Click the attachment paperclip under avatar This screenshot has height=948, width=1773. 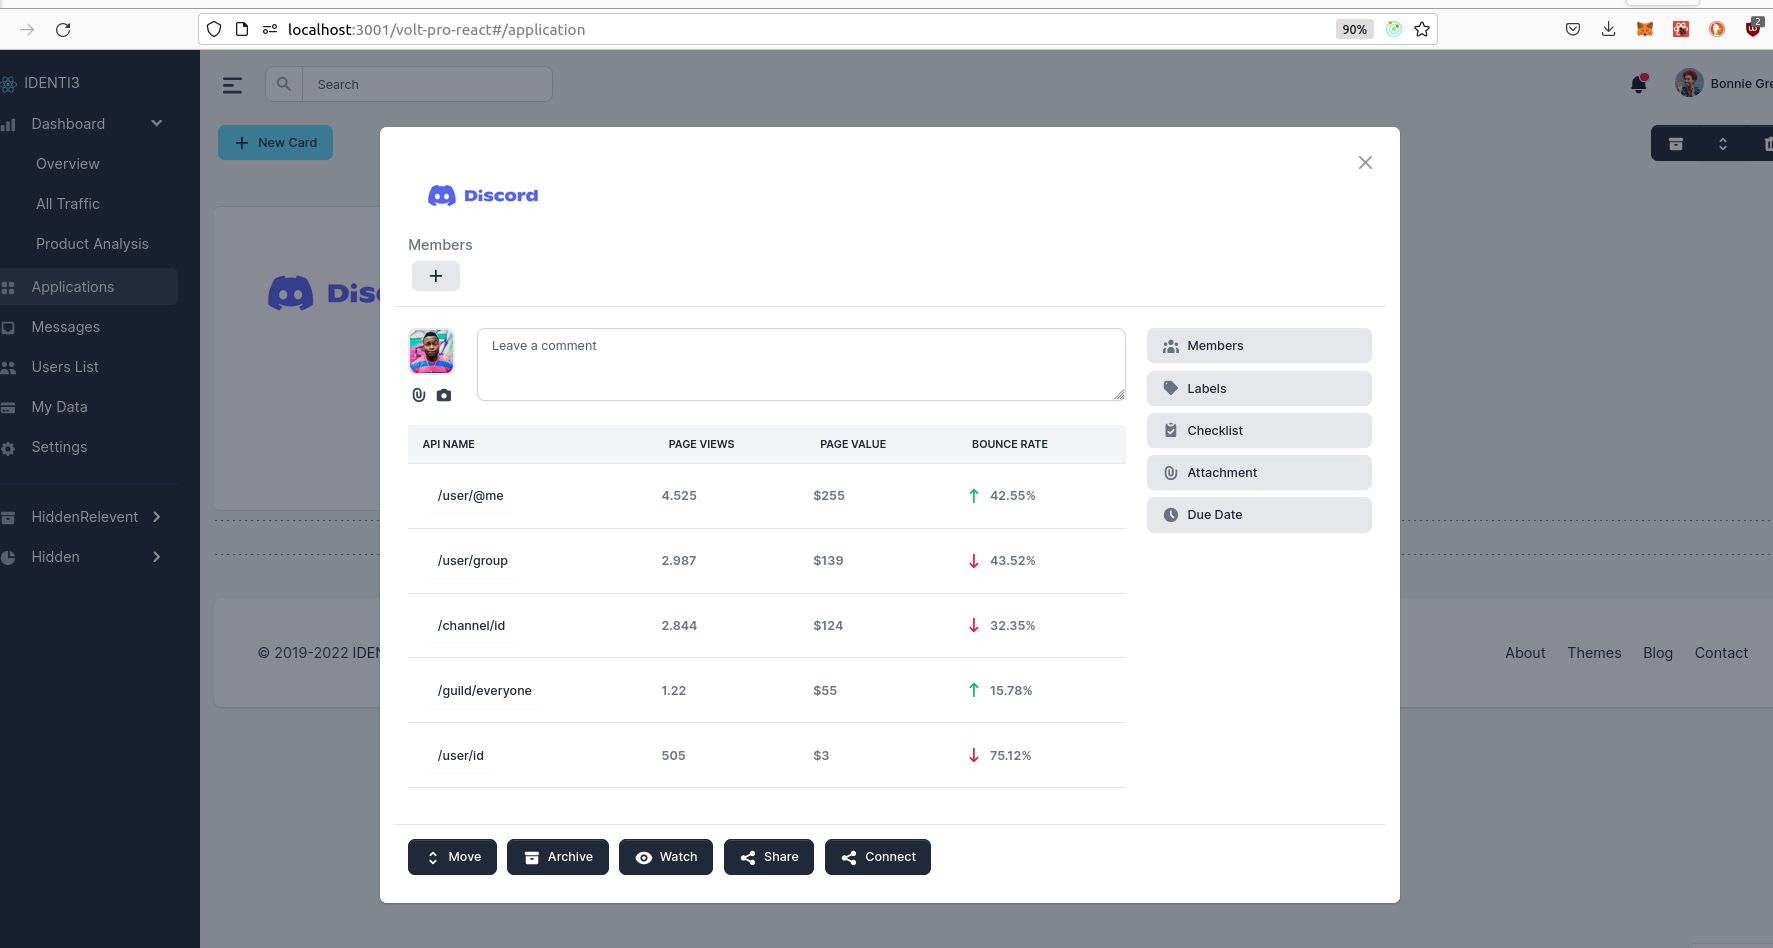(x=419, y=395)
